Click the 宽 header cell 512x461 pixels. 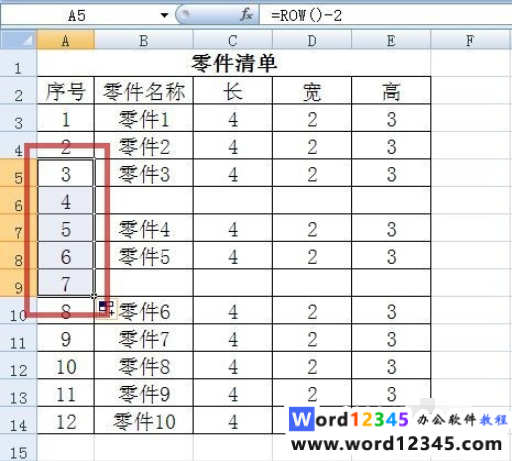312,91
